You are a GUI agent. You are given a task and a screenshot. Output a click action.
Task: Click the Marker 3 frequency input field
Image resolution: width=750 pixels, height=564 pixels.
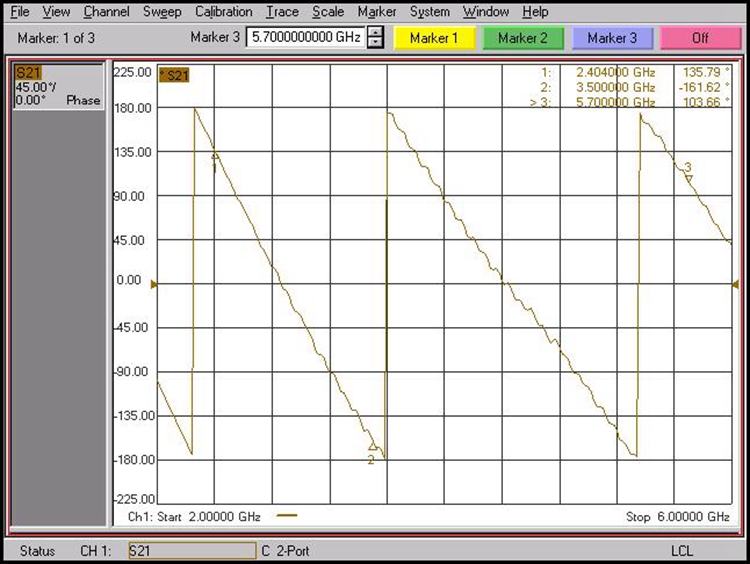[305, 38]
